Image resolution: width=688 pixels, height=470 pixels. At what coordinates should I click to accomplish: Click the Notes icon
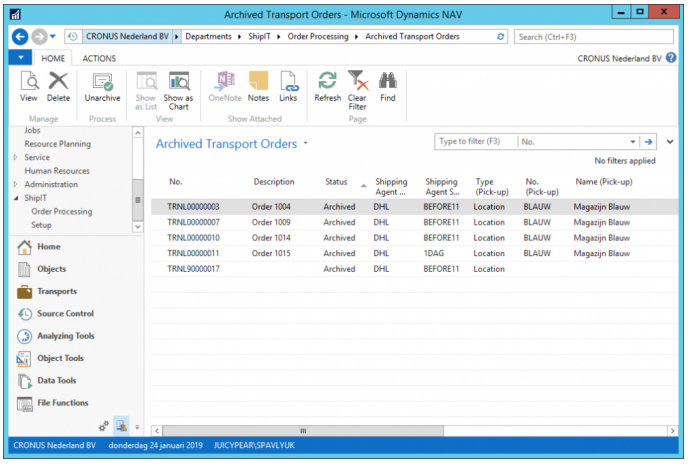pos(258,85)
